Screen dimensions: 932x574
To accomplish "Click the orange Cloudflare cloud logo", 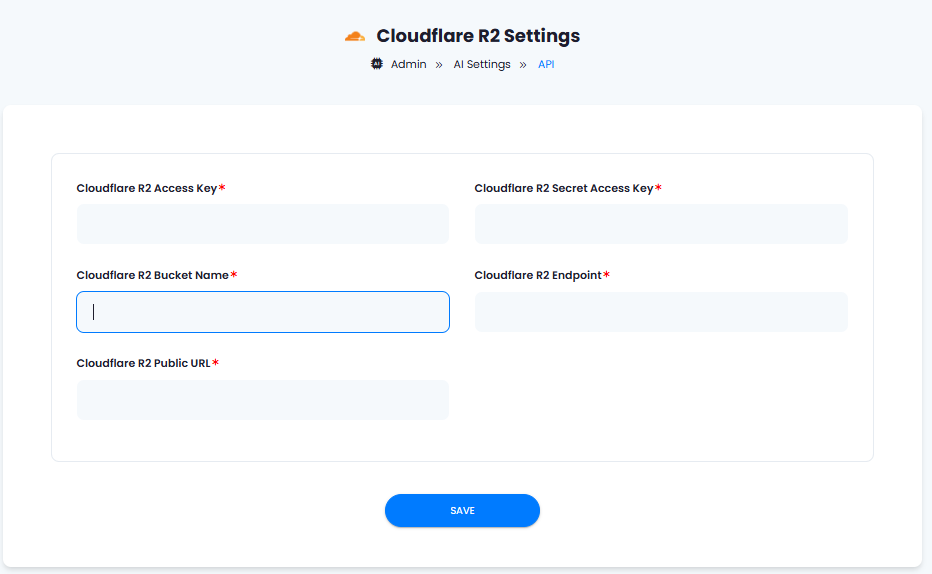I will (x=355, y=37).
